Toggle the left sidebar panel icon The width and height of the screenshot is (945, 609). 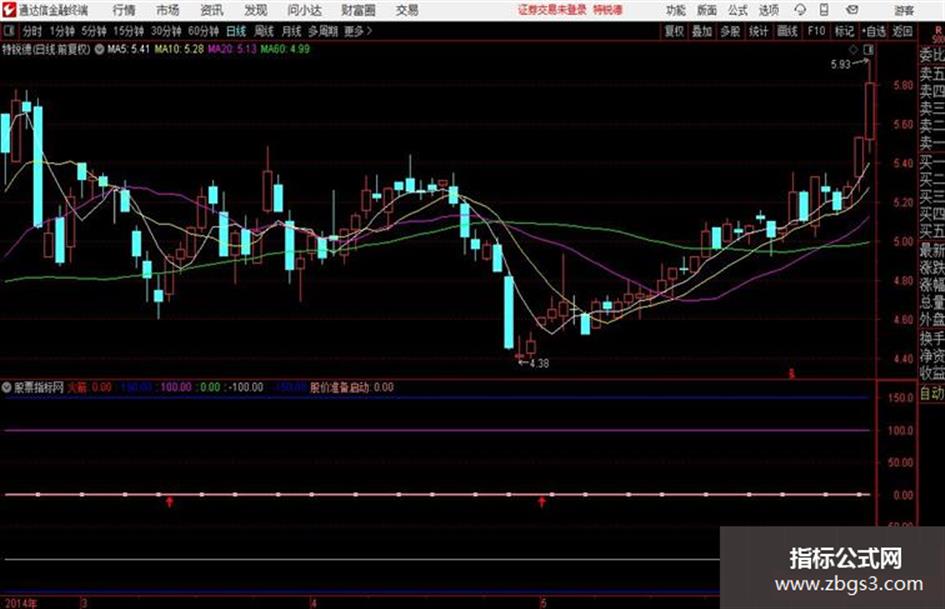click(x=9, y=30)
